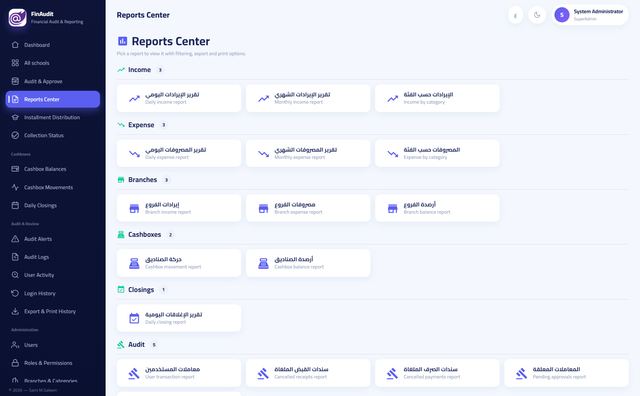The width and height of the screenshot is (640, 396).
Task: Click the Roles & Permissions lock icon
Action: (15, 363)
